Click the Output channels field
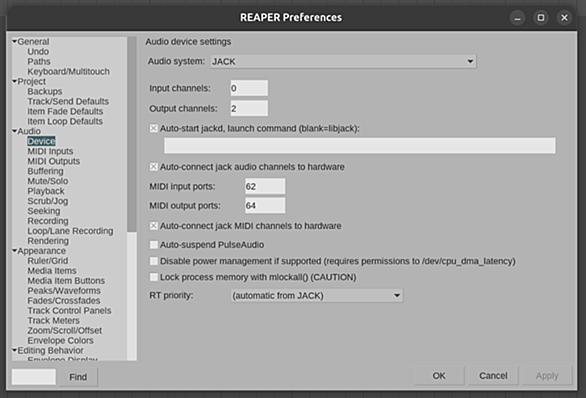 (x=249, y=108)
